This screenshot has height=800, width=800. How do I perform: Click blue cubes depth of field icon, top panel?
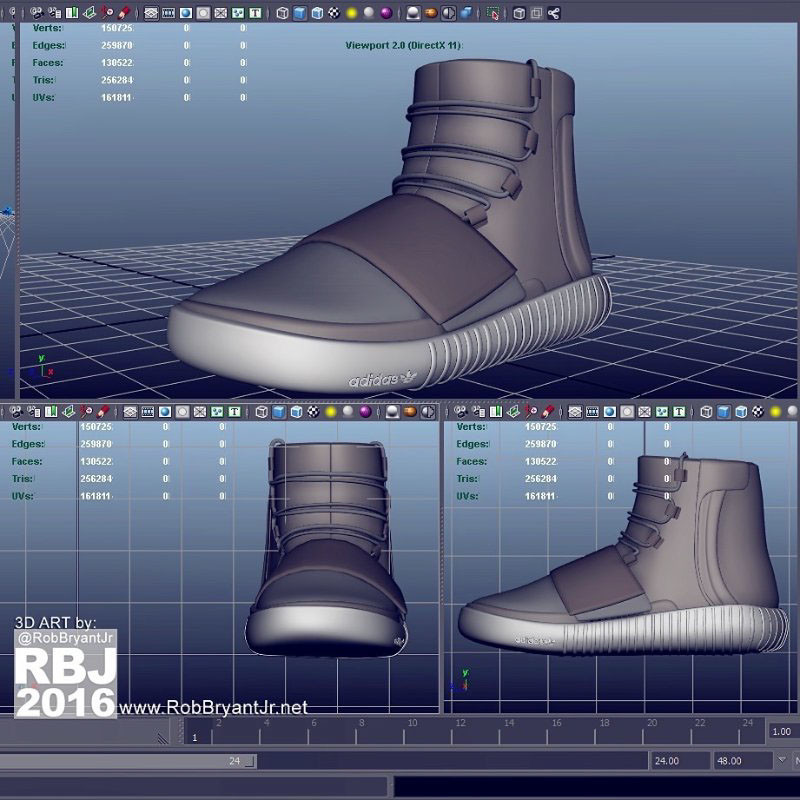coord(466,13)
